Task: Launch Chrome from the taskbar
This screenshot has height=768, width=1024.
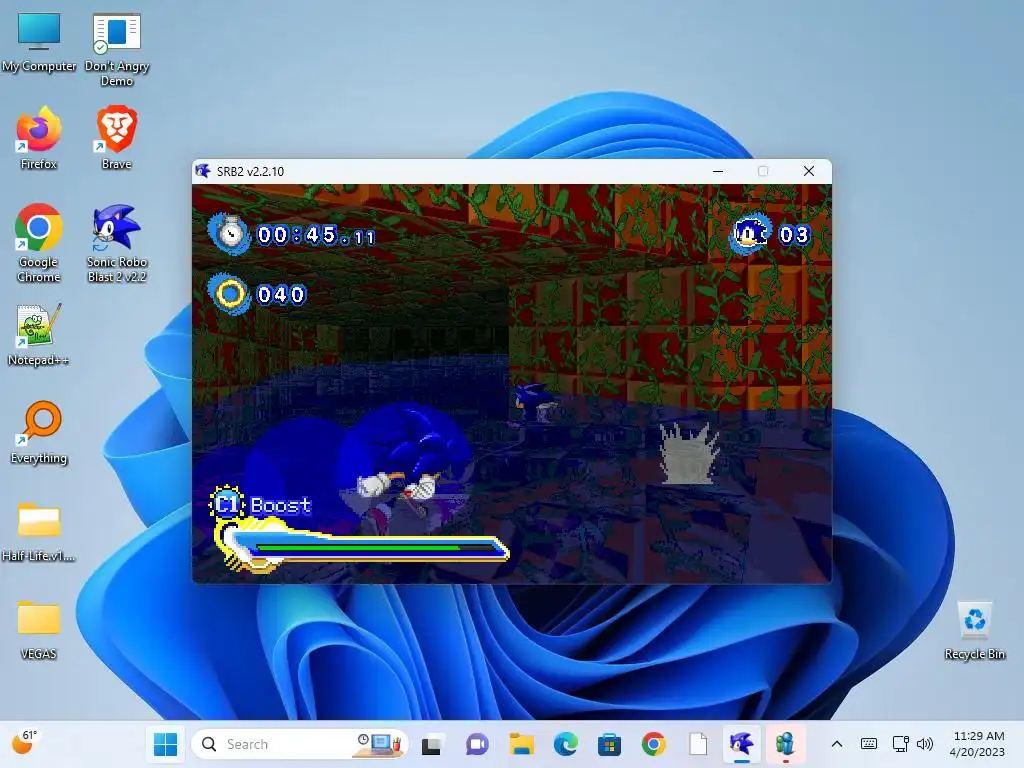Action: click(654, 744)
